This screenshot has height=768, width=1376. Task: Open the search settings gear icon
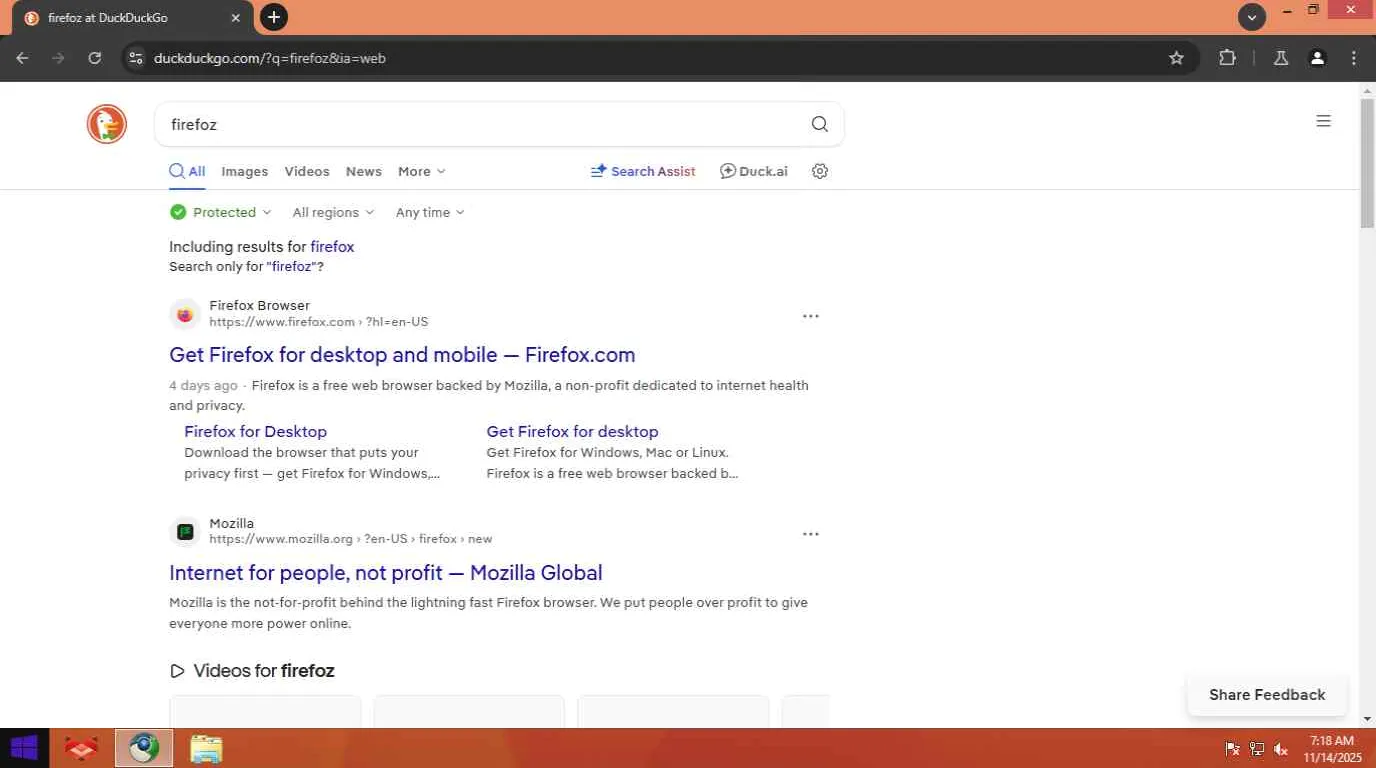[820, 171]
